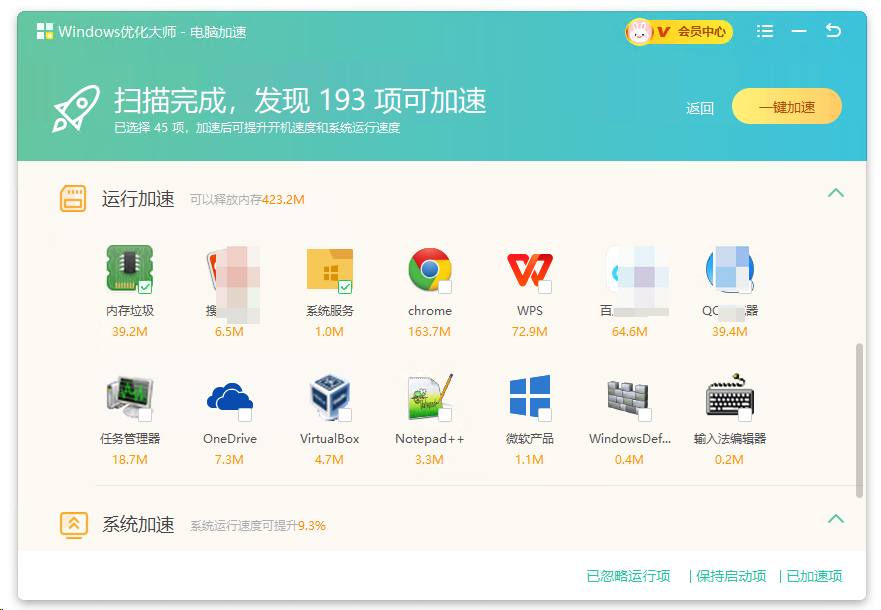Click the 扫描完成 scan result headline

300,101
